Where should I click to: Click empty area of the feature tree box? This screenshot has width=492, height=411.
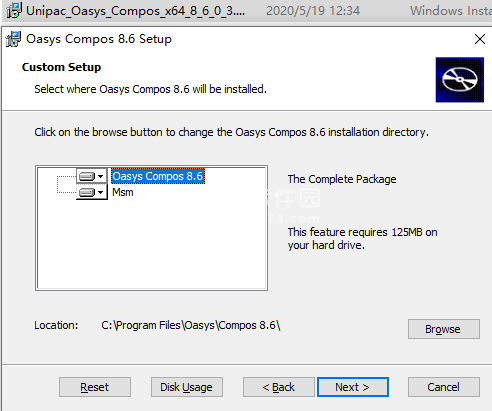click(152, 245)
